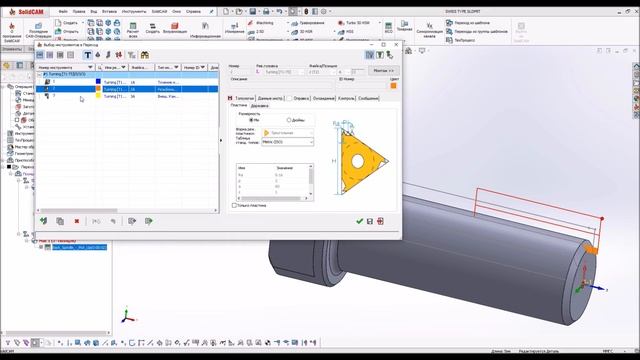Viewport: 640px width, 360px height.
Task: Click the calculate-all icon in ribbon
Action: click(133, 26)
